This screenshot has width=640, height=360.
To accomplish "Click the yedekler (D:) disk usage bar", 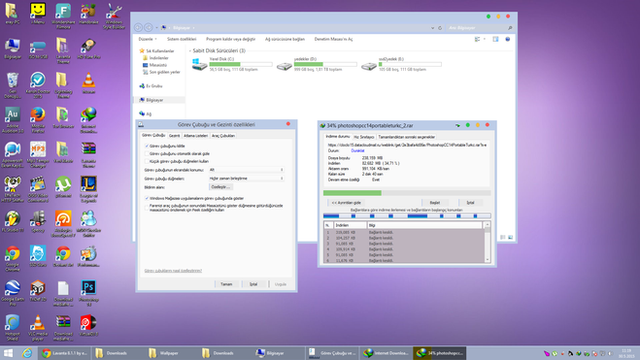I will (325, 64).
